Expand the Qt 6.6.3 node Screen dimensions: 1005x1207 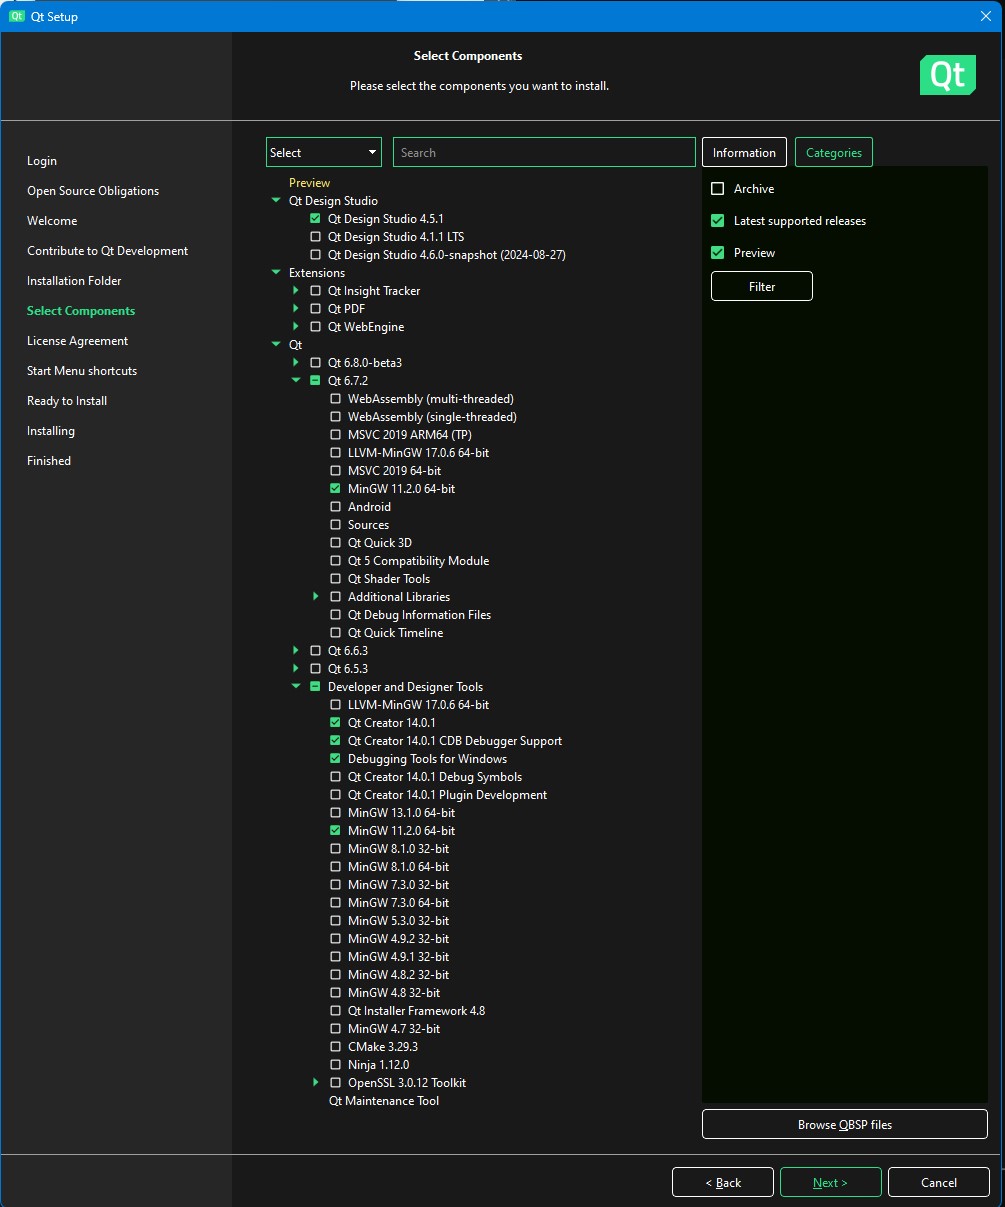point(296,651)
